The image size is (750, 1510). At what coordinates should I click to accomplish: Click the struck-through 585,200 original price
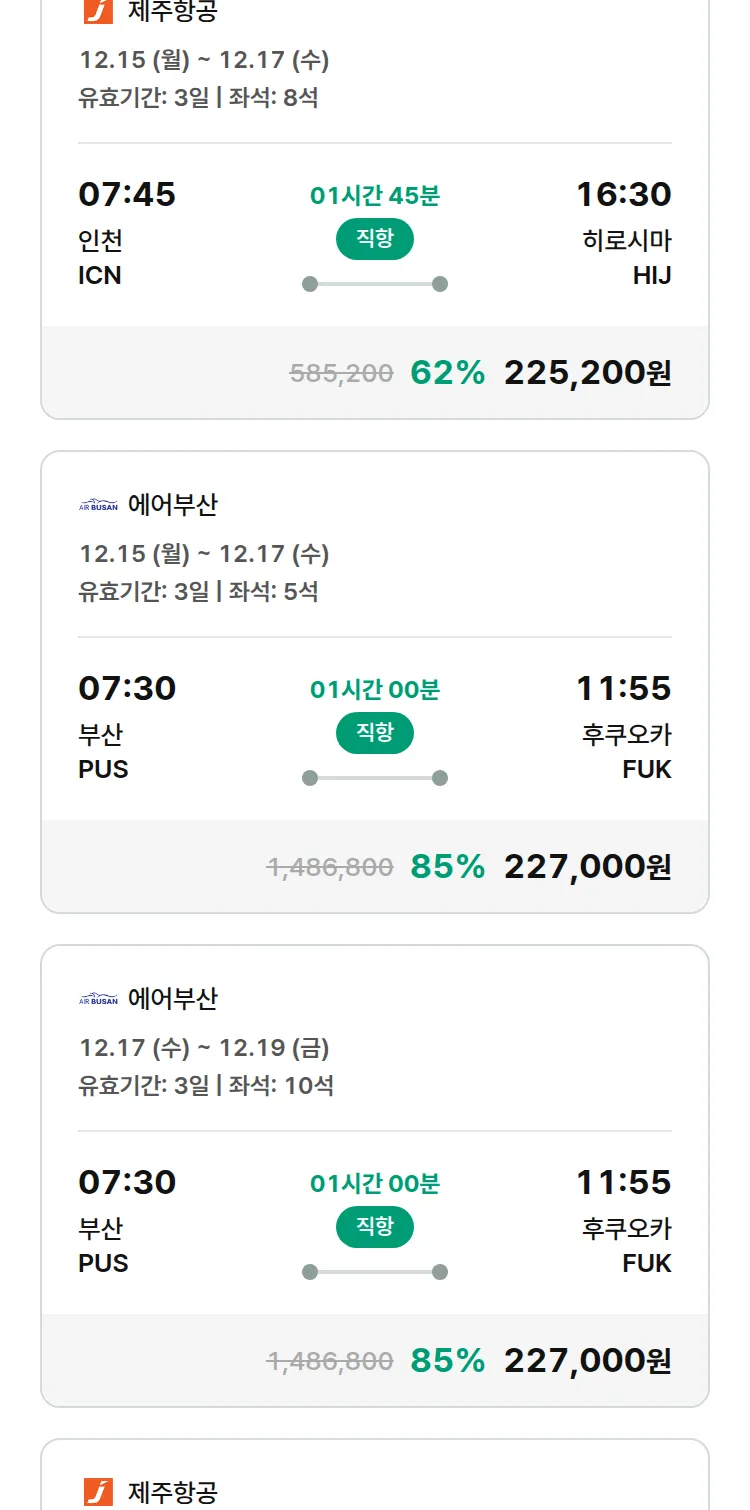(341, 374)
